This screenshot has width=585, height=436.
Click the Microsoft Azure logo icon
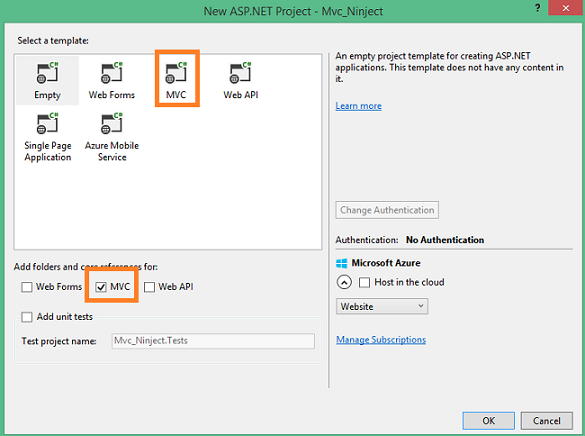click(x=341, y=263)
